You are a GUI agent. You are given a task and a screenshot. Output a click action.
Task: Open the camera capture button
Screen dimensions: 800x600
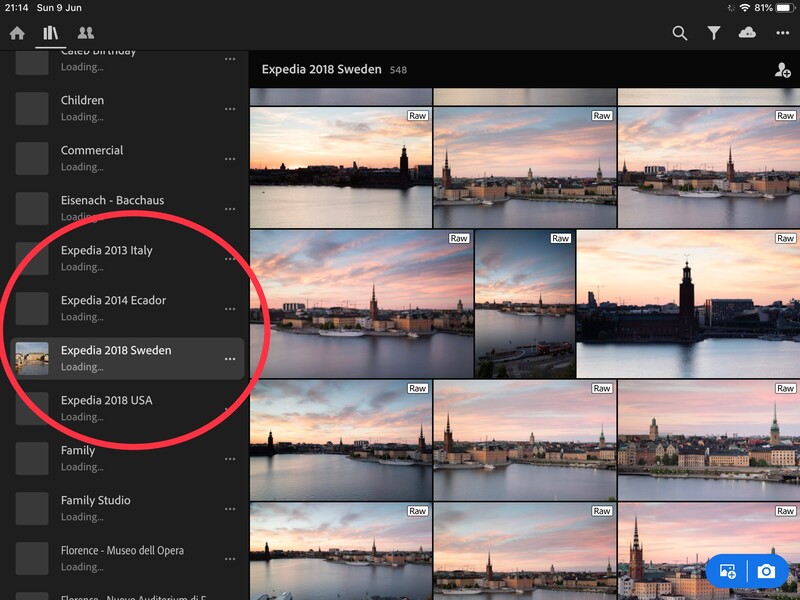(766, 571)
